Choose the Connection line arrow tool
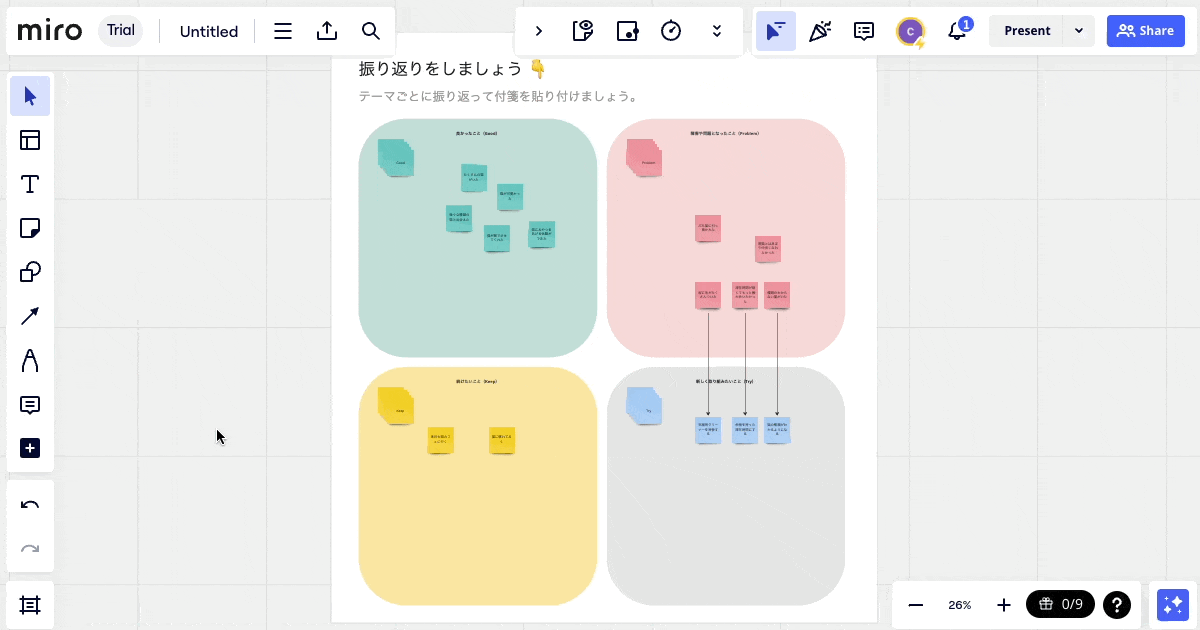The image size is (1200, 630). point(30,316)
